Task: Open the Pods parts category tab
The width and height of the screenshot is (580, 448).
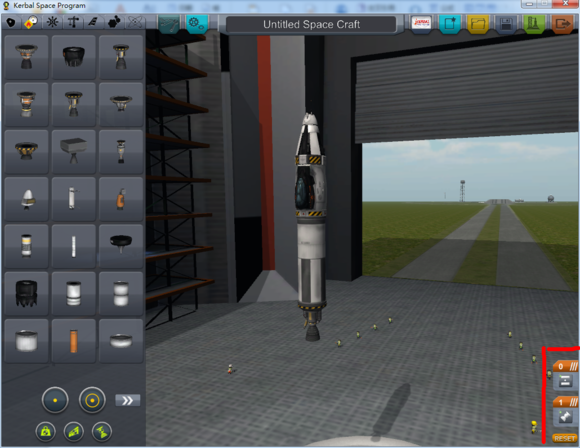Action: point(11,23)
